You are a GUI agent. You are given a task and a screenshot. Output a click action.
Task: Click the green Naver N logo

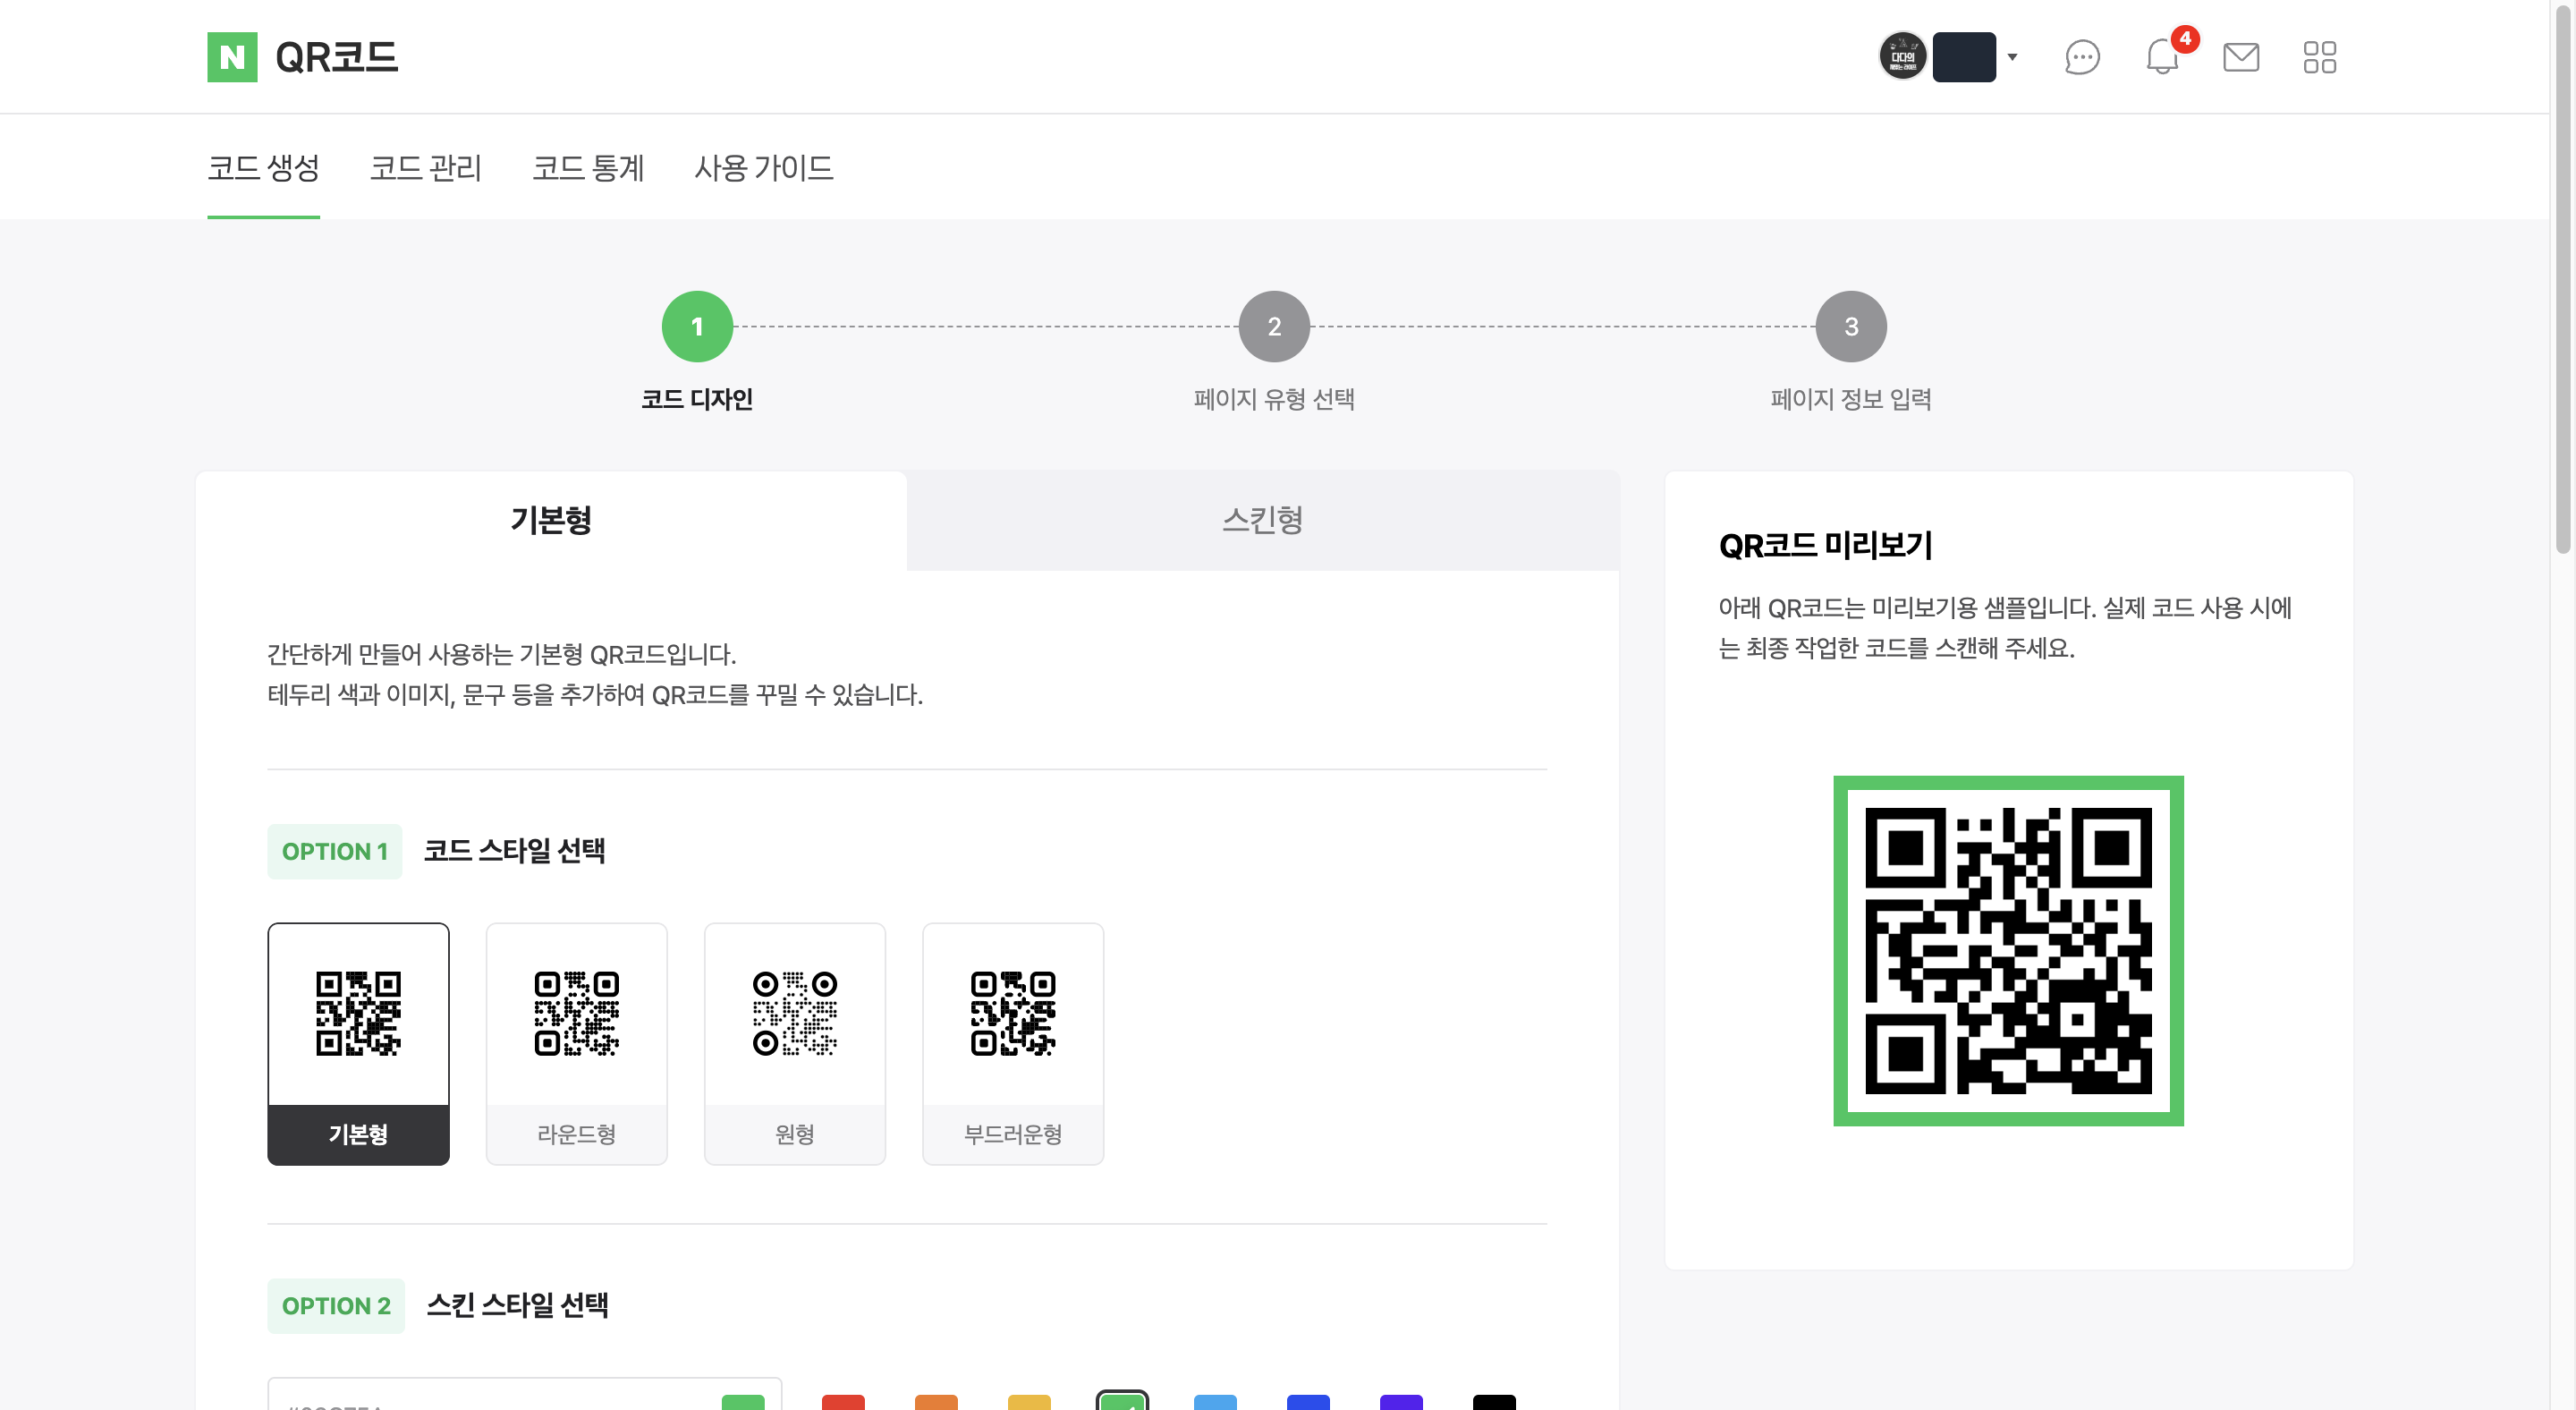[232, 57]
